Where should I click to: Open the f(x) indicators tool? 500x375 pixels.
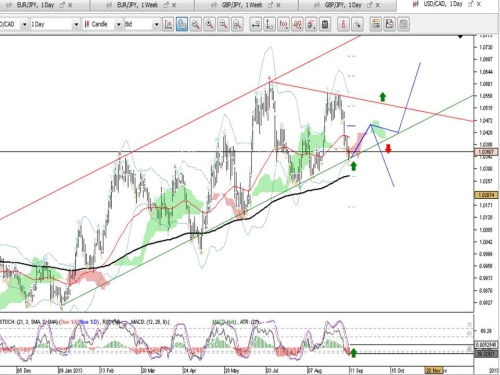pyautogui.click(x=283, y=24)
